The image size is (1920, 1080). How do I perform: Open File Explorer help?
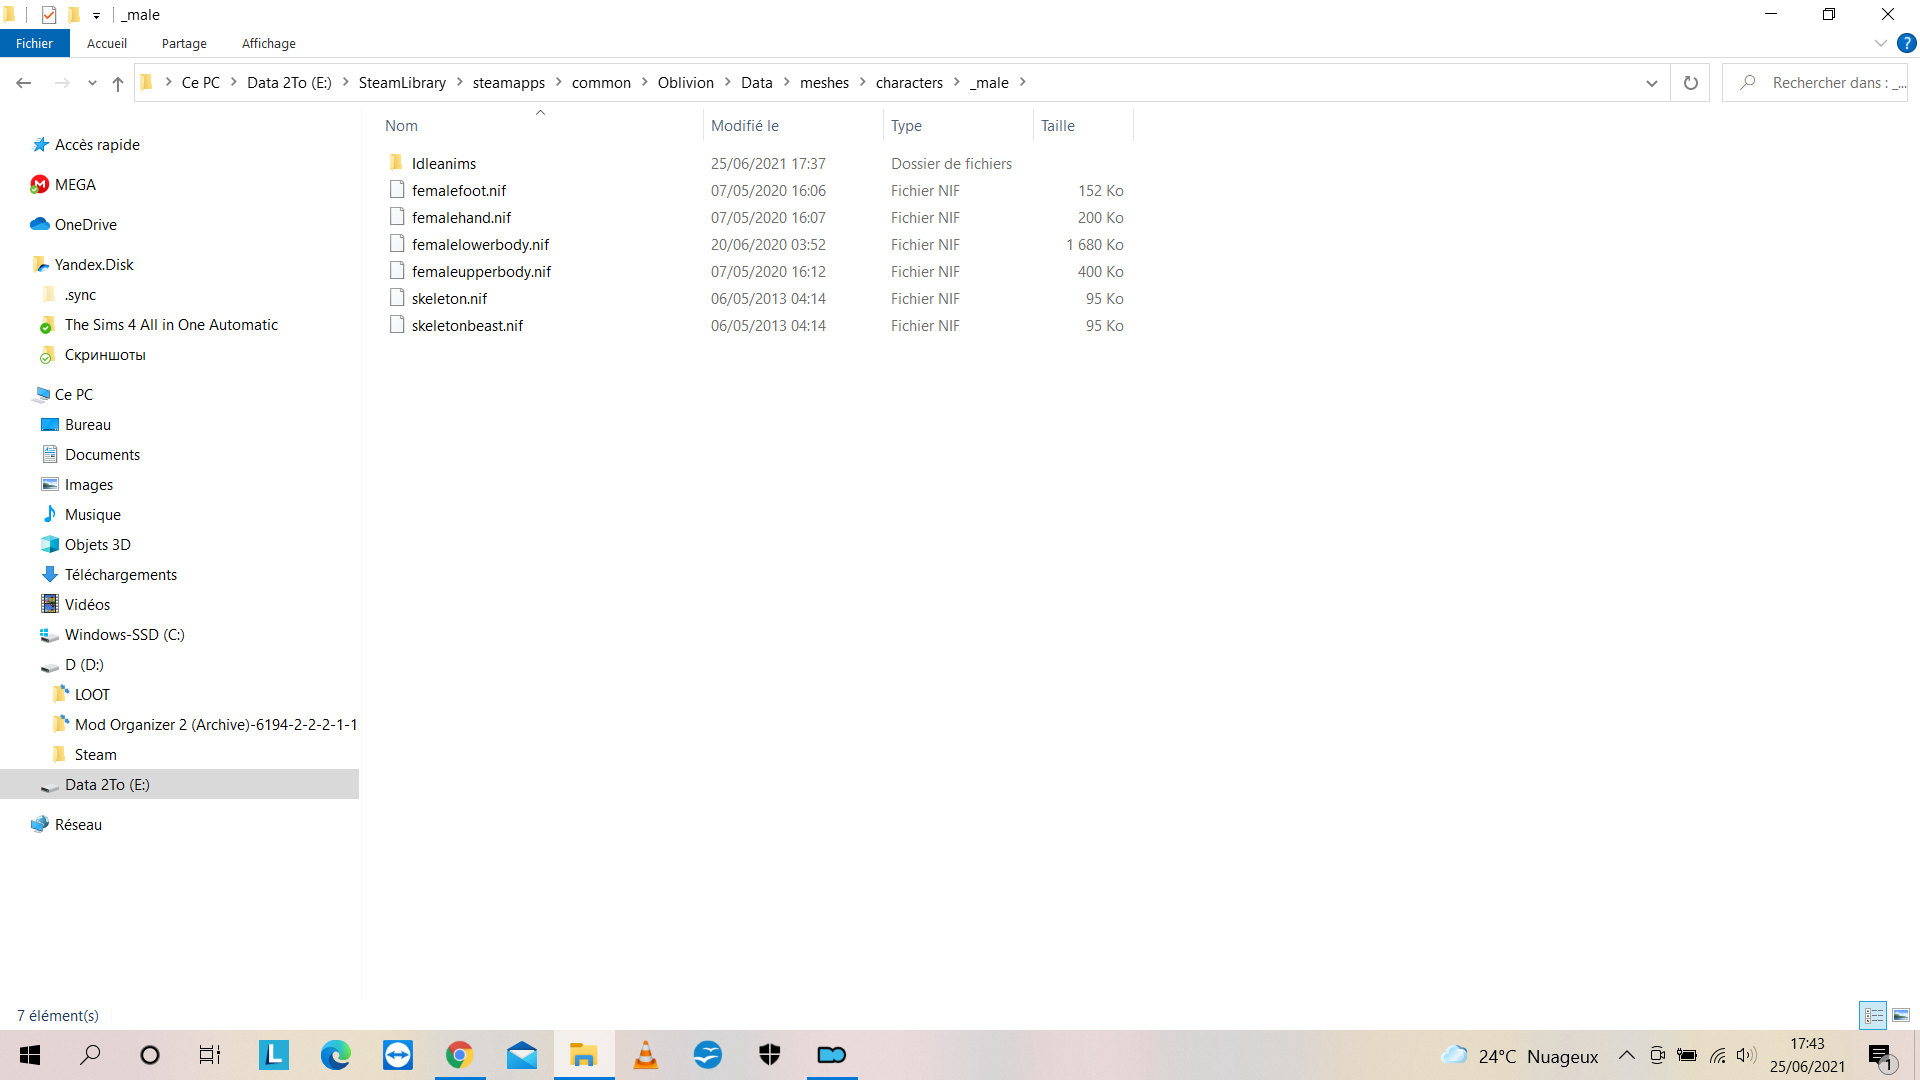1906,43
